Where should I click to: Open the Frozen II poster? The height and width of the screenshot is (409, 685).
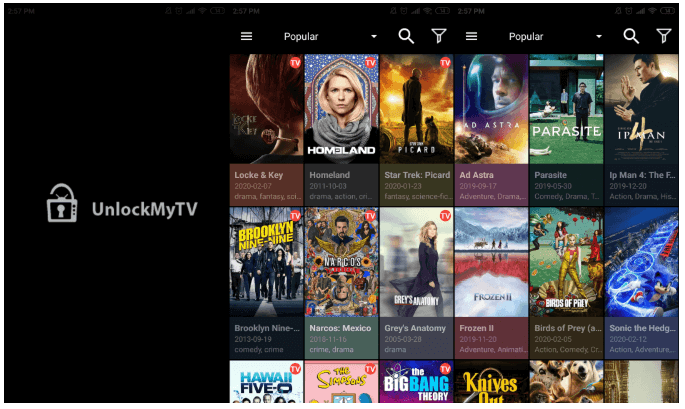point(491,262)
